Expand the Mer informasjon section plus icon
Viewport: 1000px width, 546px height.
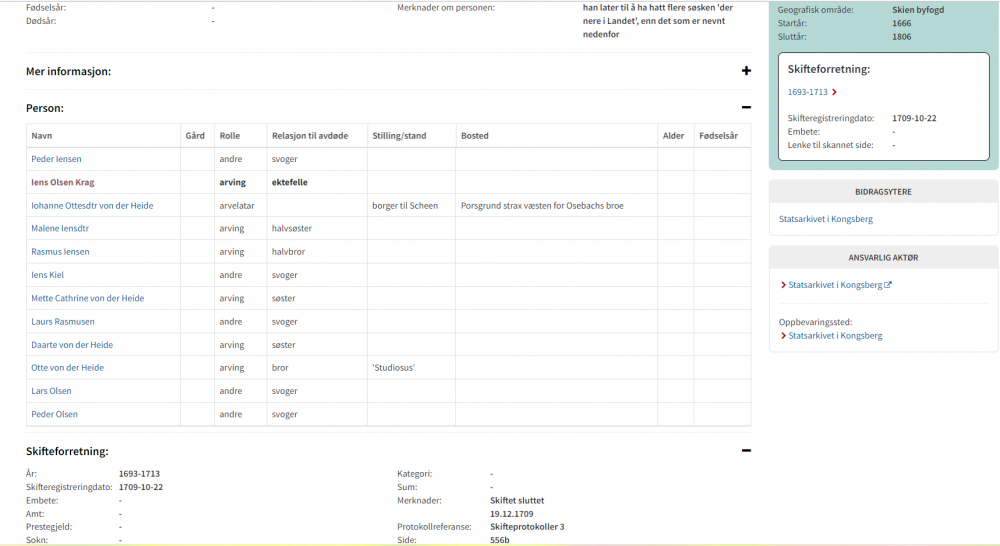pyautogui.click(x=746, y=71)
